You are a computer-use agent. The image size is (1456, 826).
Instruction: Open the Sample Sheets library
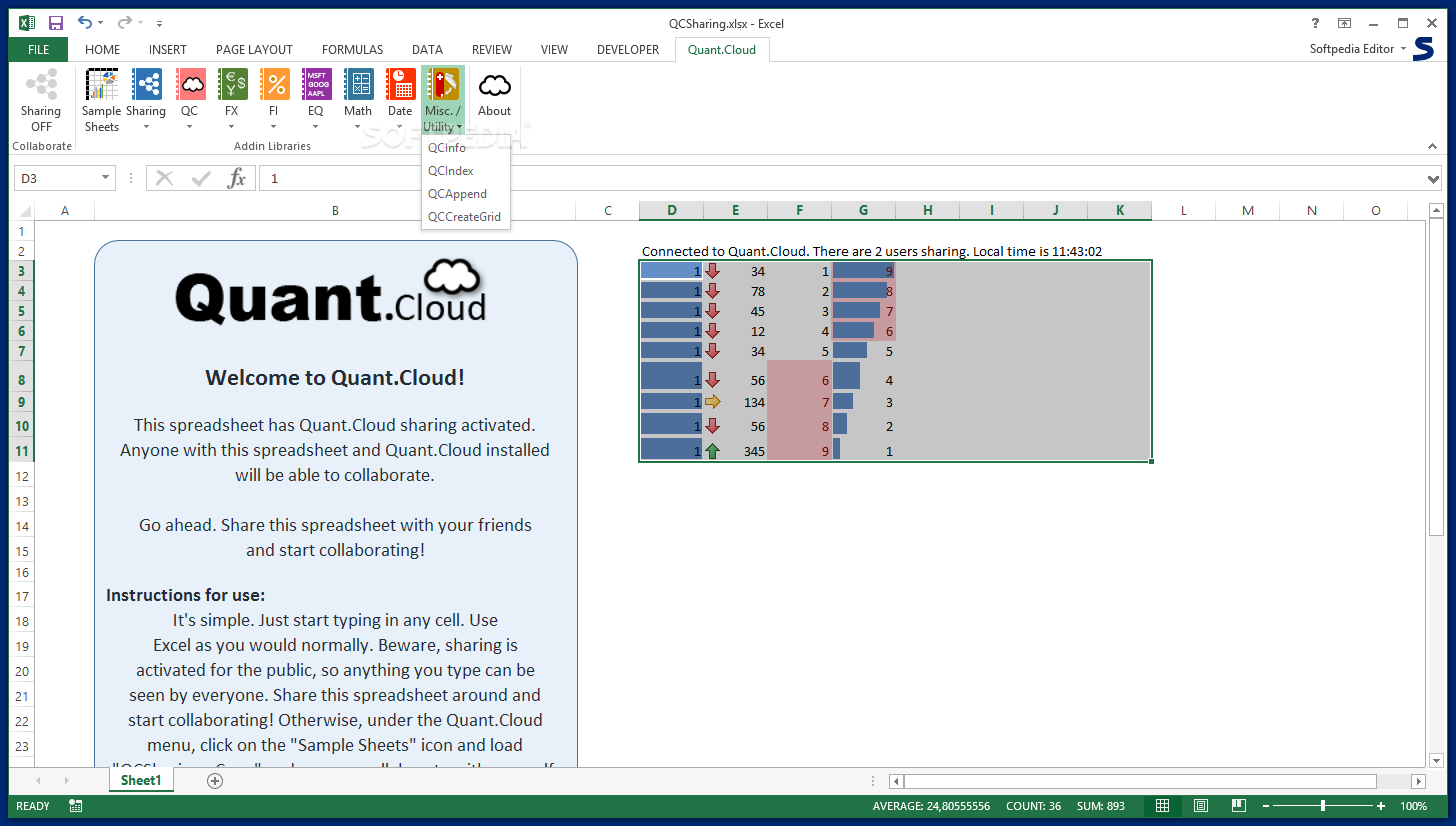101,101
